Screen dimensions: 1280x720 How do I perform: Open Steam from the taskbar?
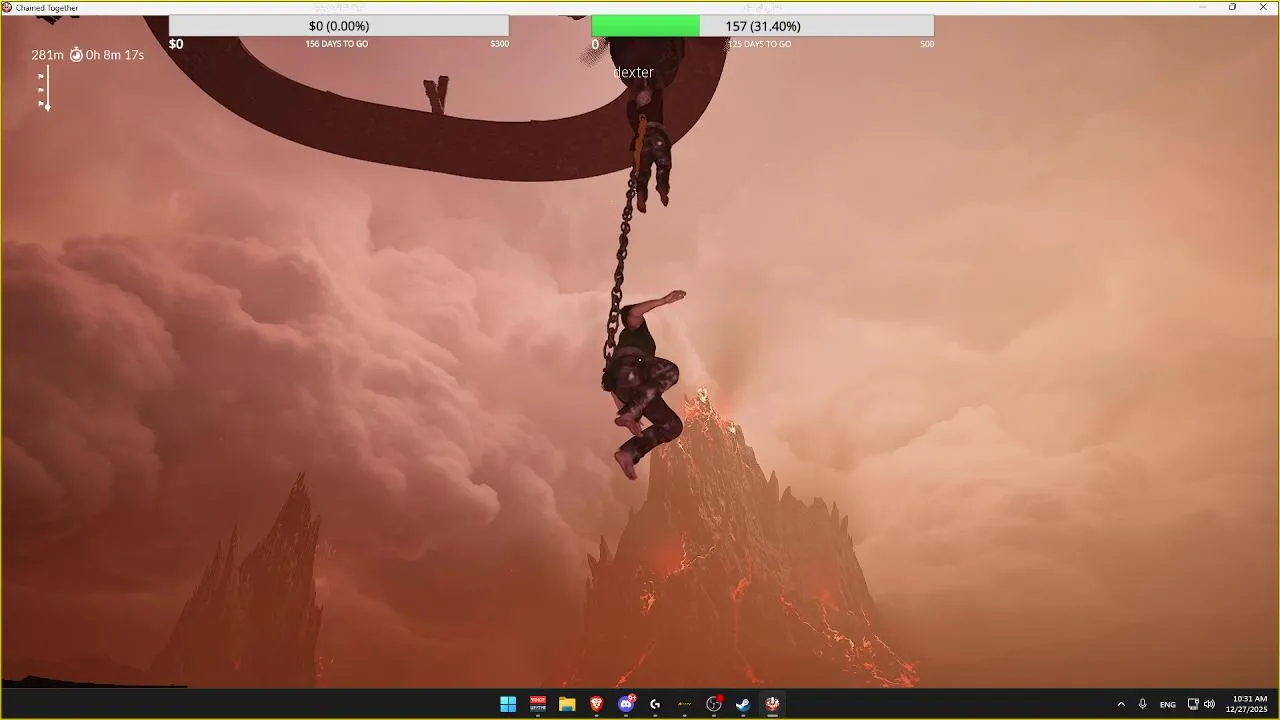[743, 704]
